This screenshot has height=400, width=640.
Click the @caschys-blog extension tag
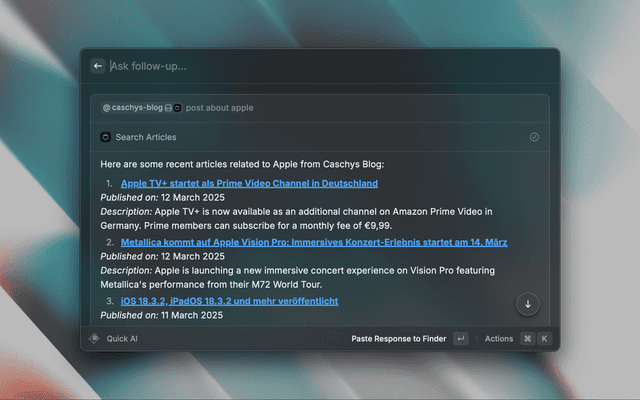tap(132, 107)
